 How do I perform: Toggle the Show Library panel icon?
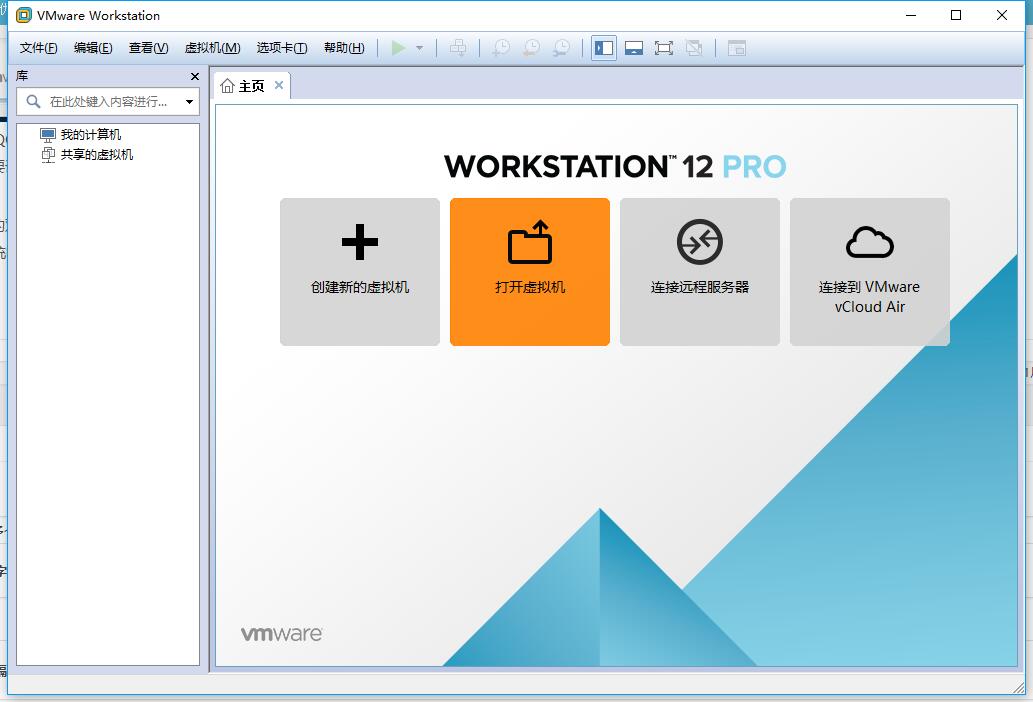tap(604, 48)
